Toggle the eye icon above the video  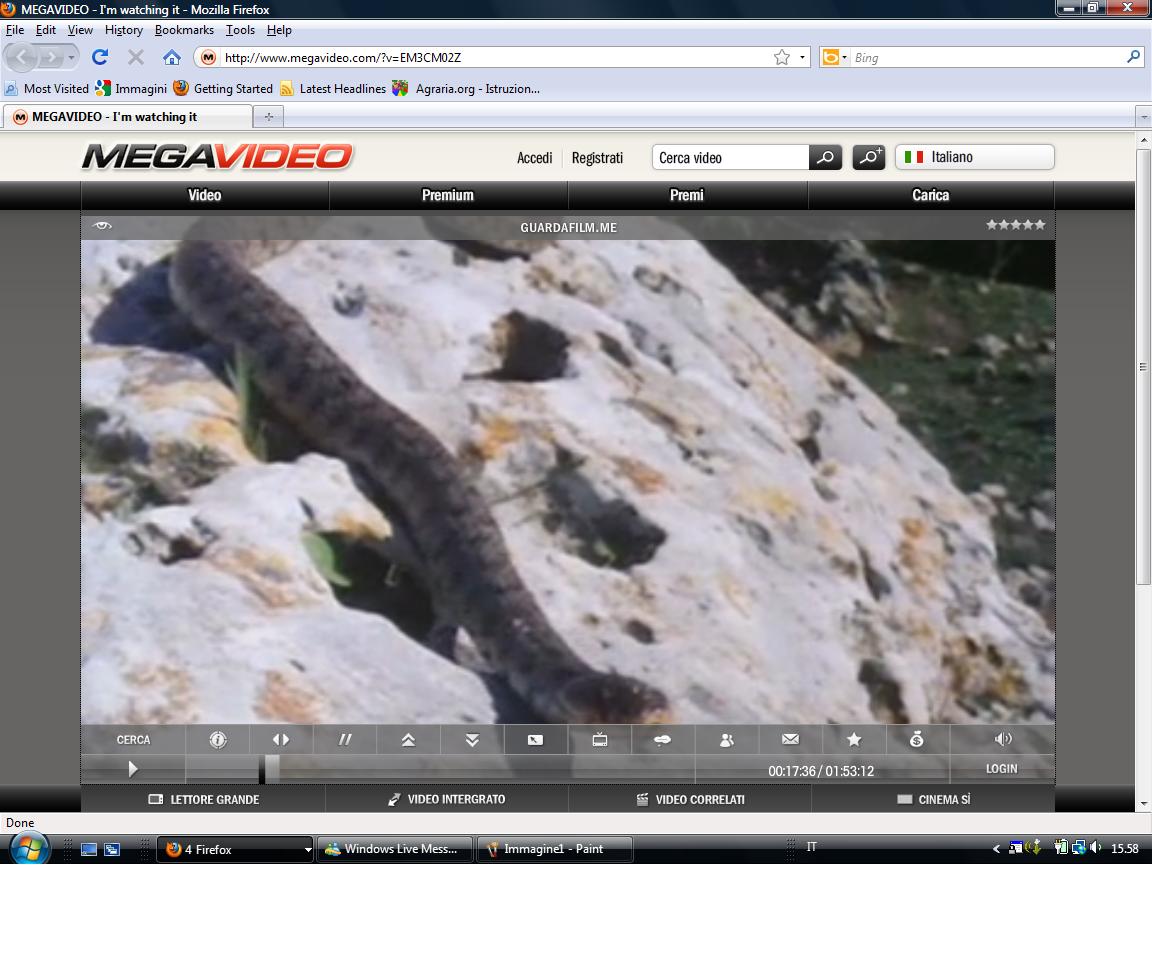(102, 226)
